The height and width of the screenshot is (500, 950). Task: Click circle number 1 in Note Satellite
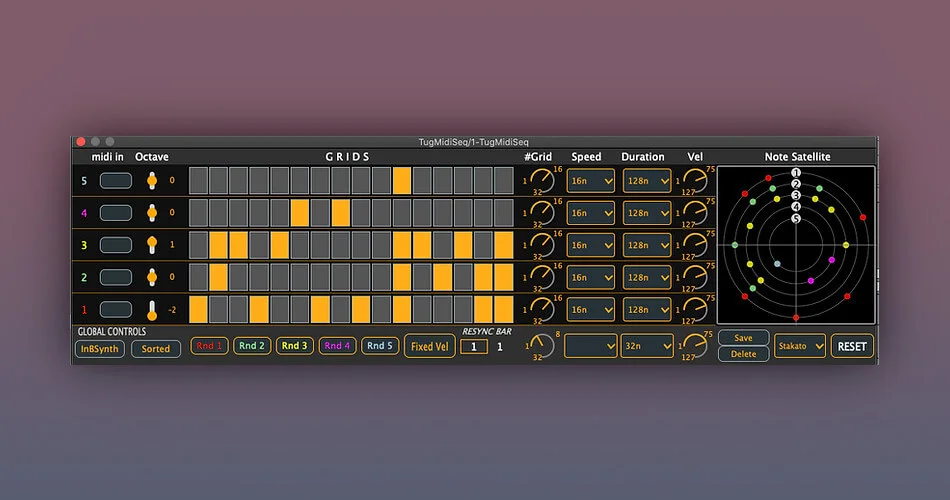coord(796,173)
